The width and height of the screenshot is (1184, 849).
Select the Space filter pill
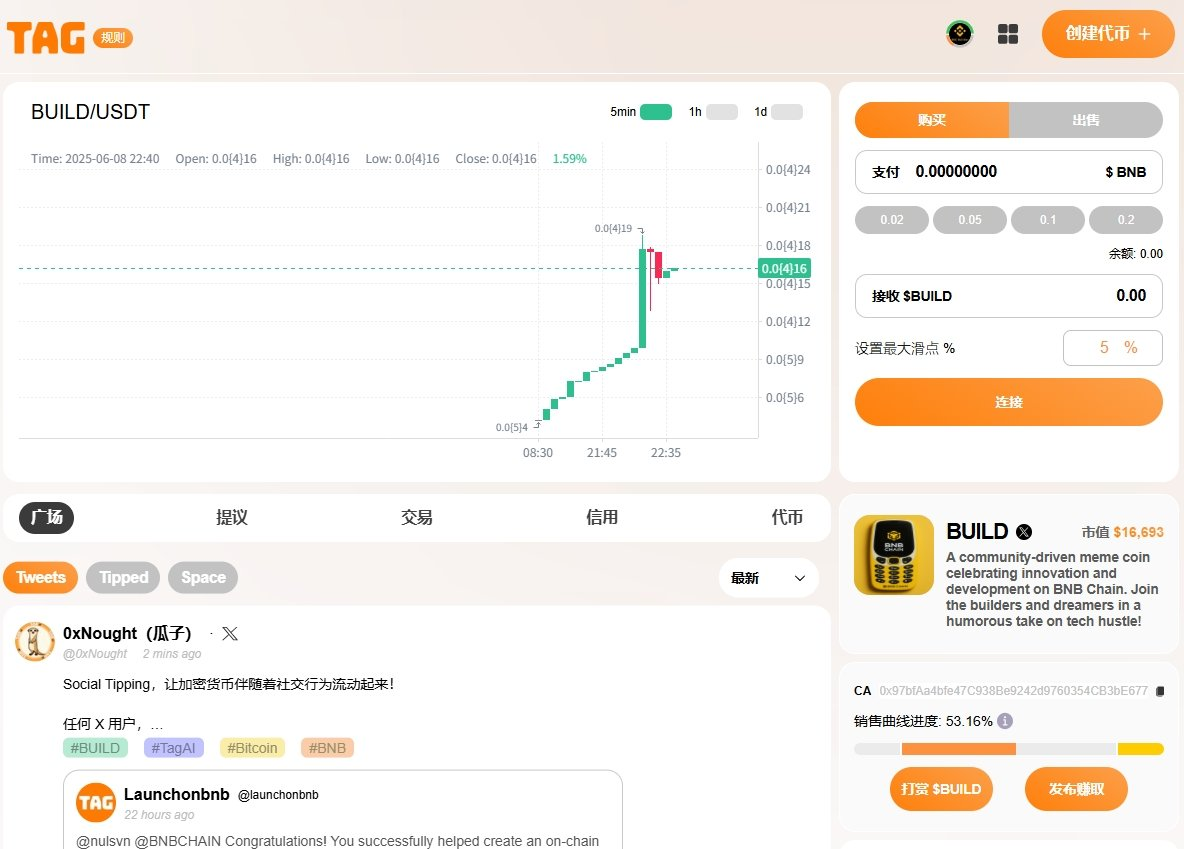click(203, 578)
